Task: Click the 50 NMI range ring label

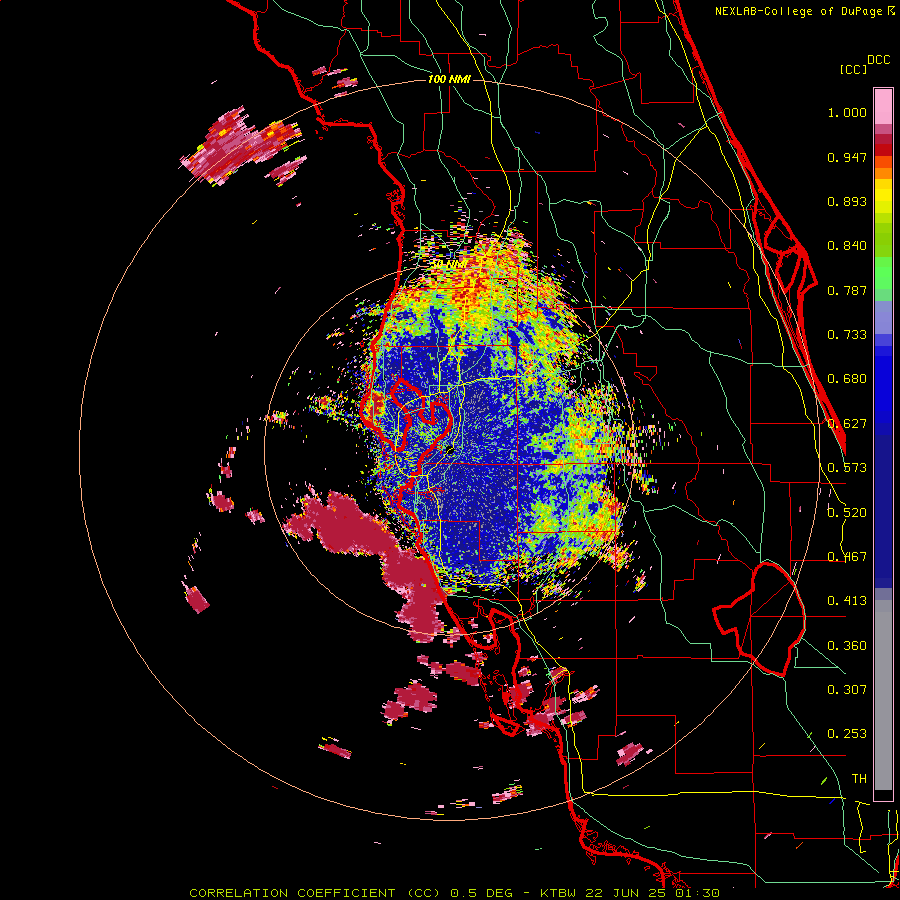Action: coord(448,264)
